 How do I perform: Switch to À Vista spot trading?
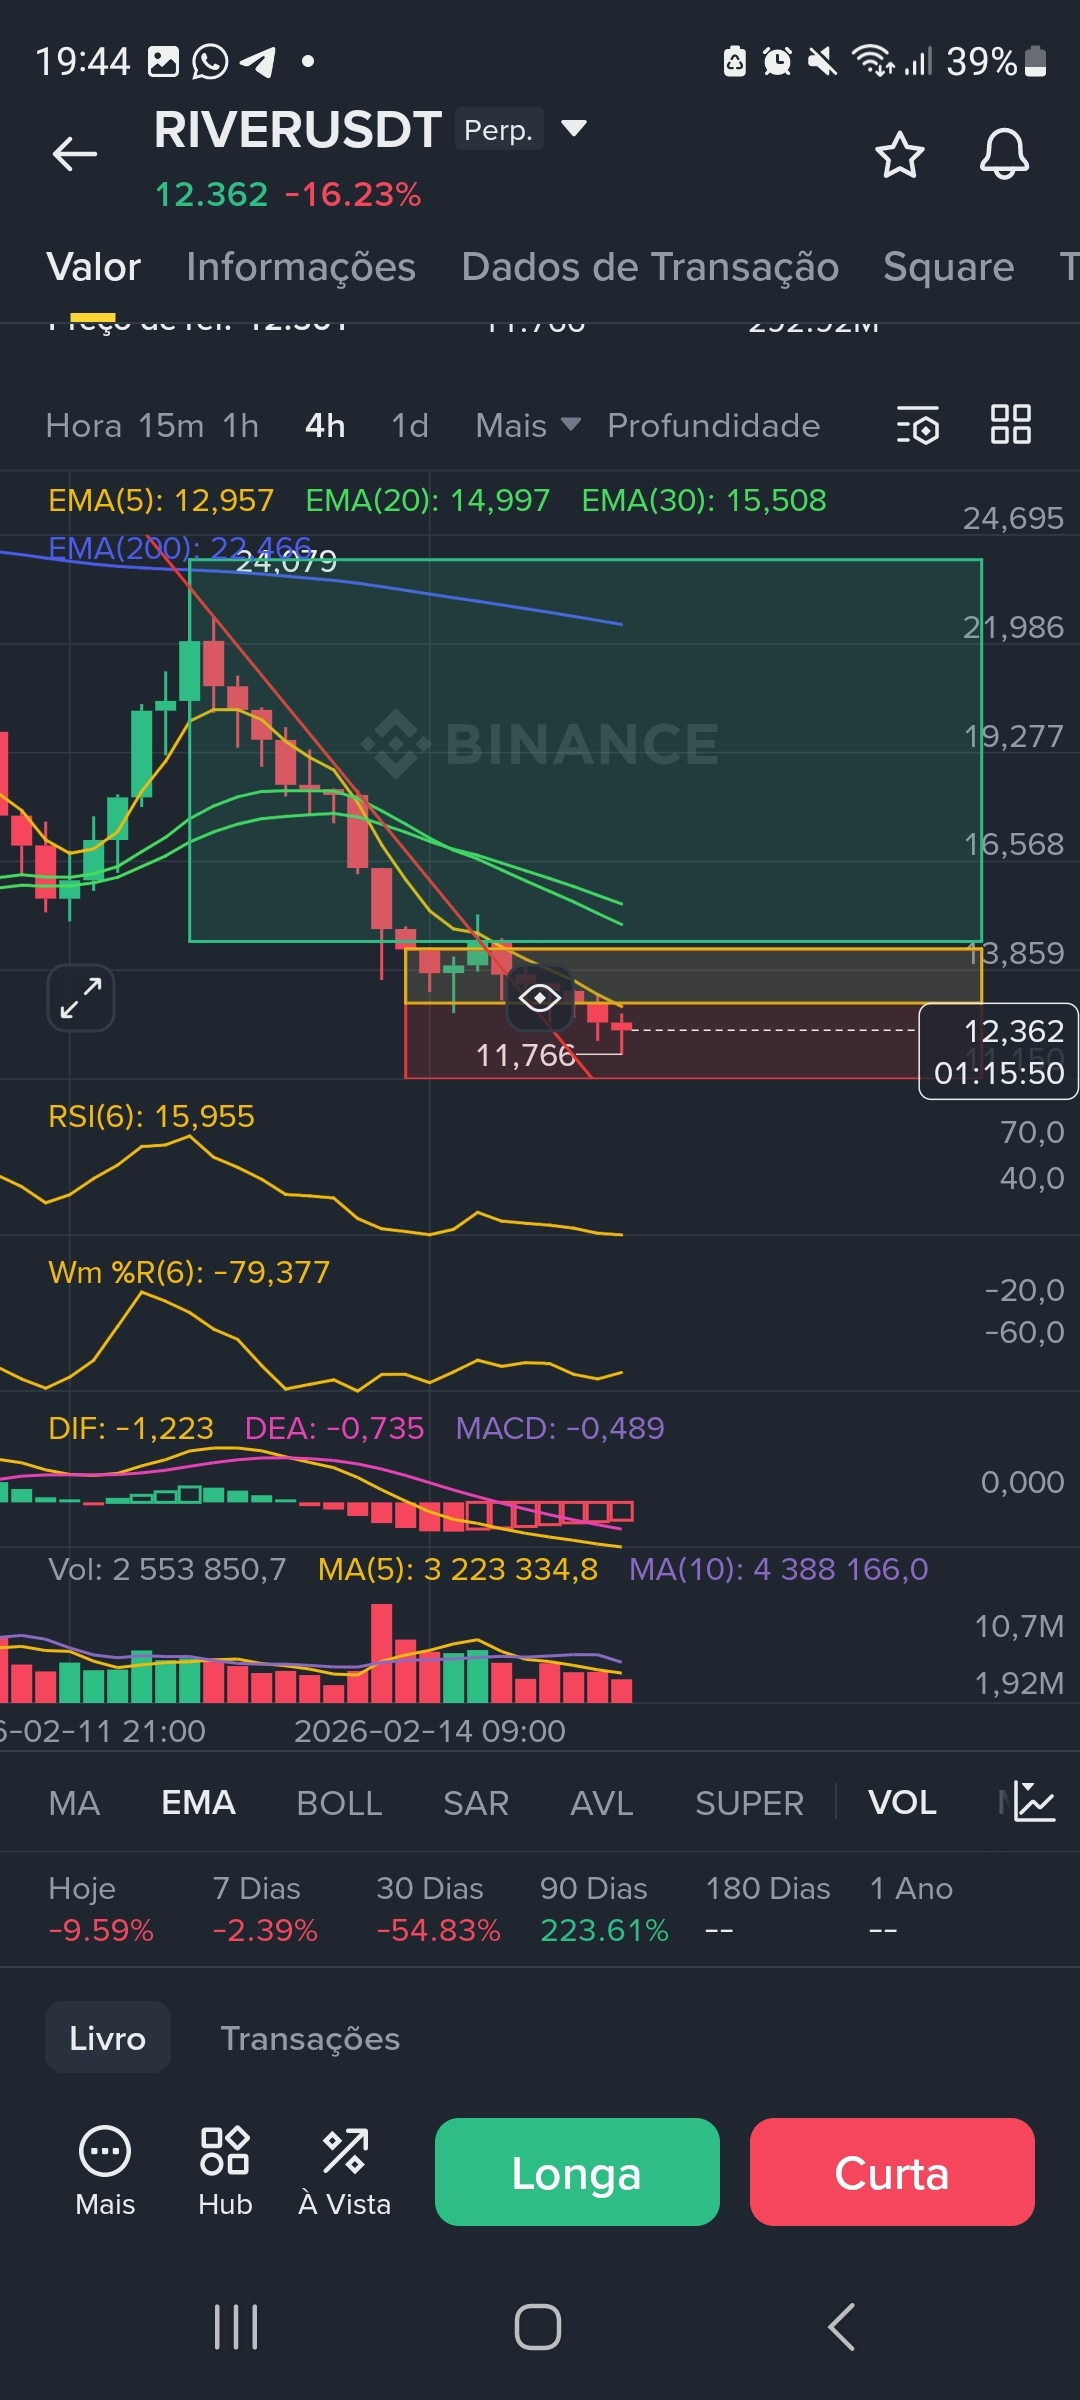point(345,2171)
